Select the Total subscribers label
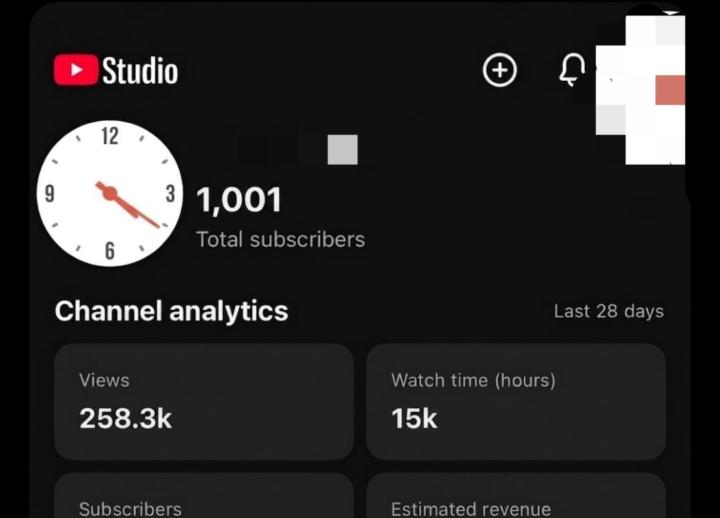 (281, 240)
